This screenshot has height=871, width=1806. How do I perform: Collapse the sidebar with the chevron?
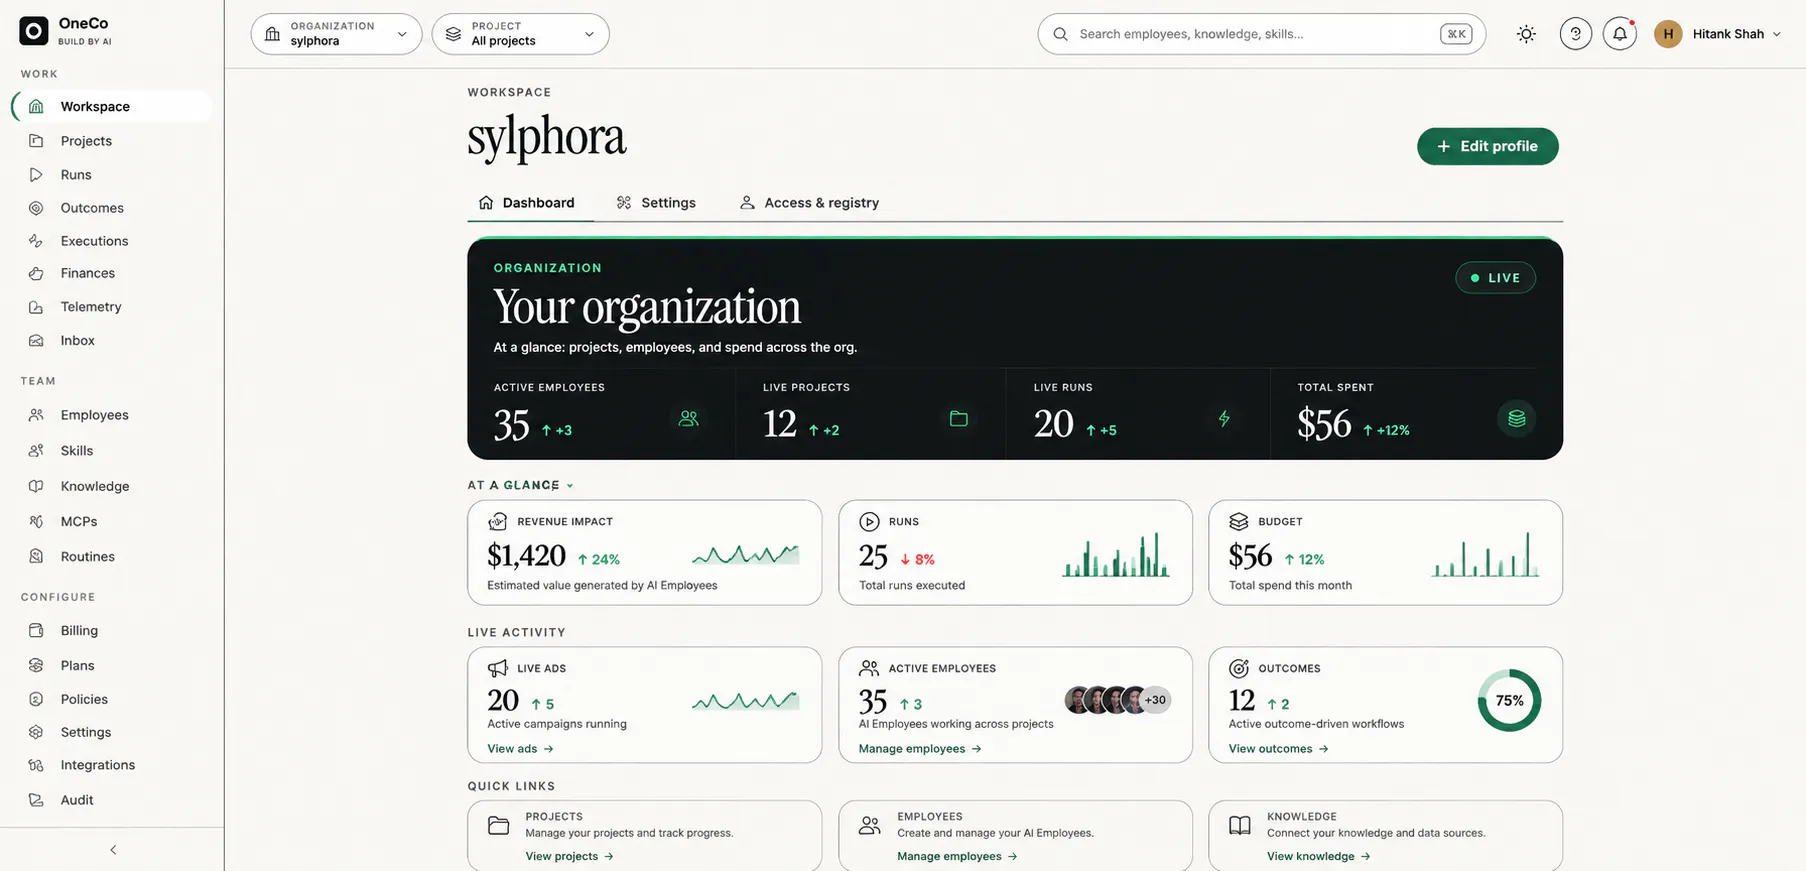[113, 850]
